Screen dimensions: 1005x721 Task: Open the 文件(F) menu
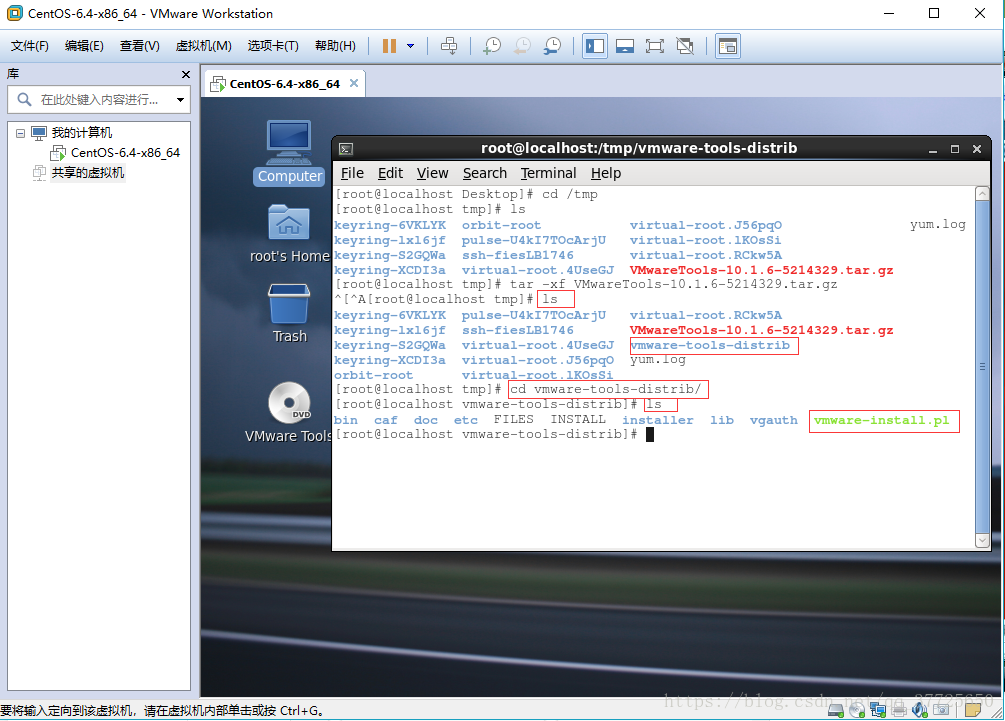click(x=29, y=46)
